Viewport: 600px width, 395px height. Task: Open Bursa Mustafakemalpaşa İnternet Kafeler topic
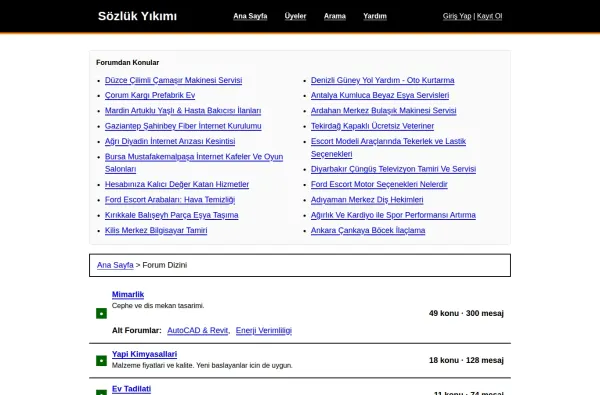[x=194, y=163]
